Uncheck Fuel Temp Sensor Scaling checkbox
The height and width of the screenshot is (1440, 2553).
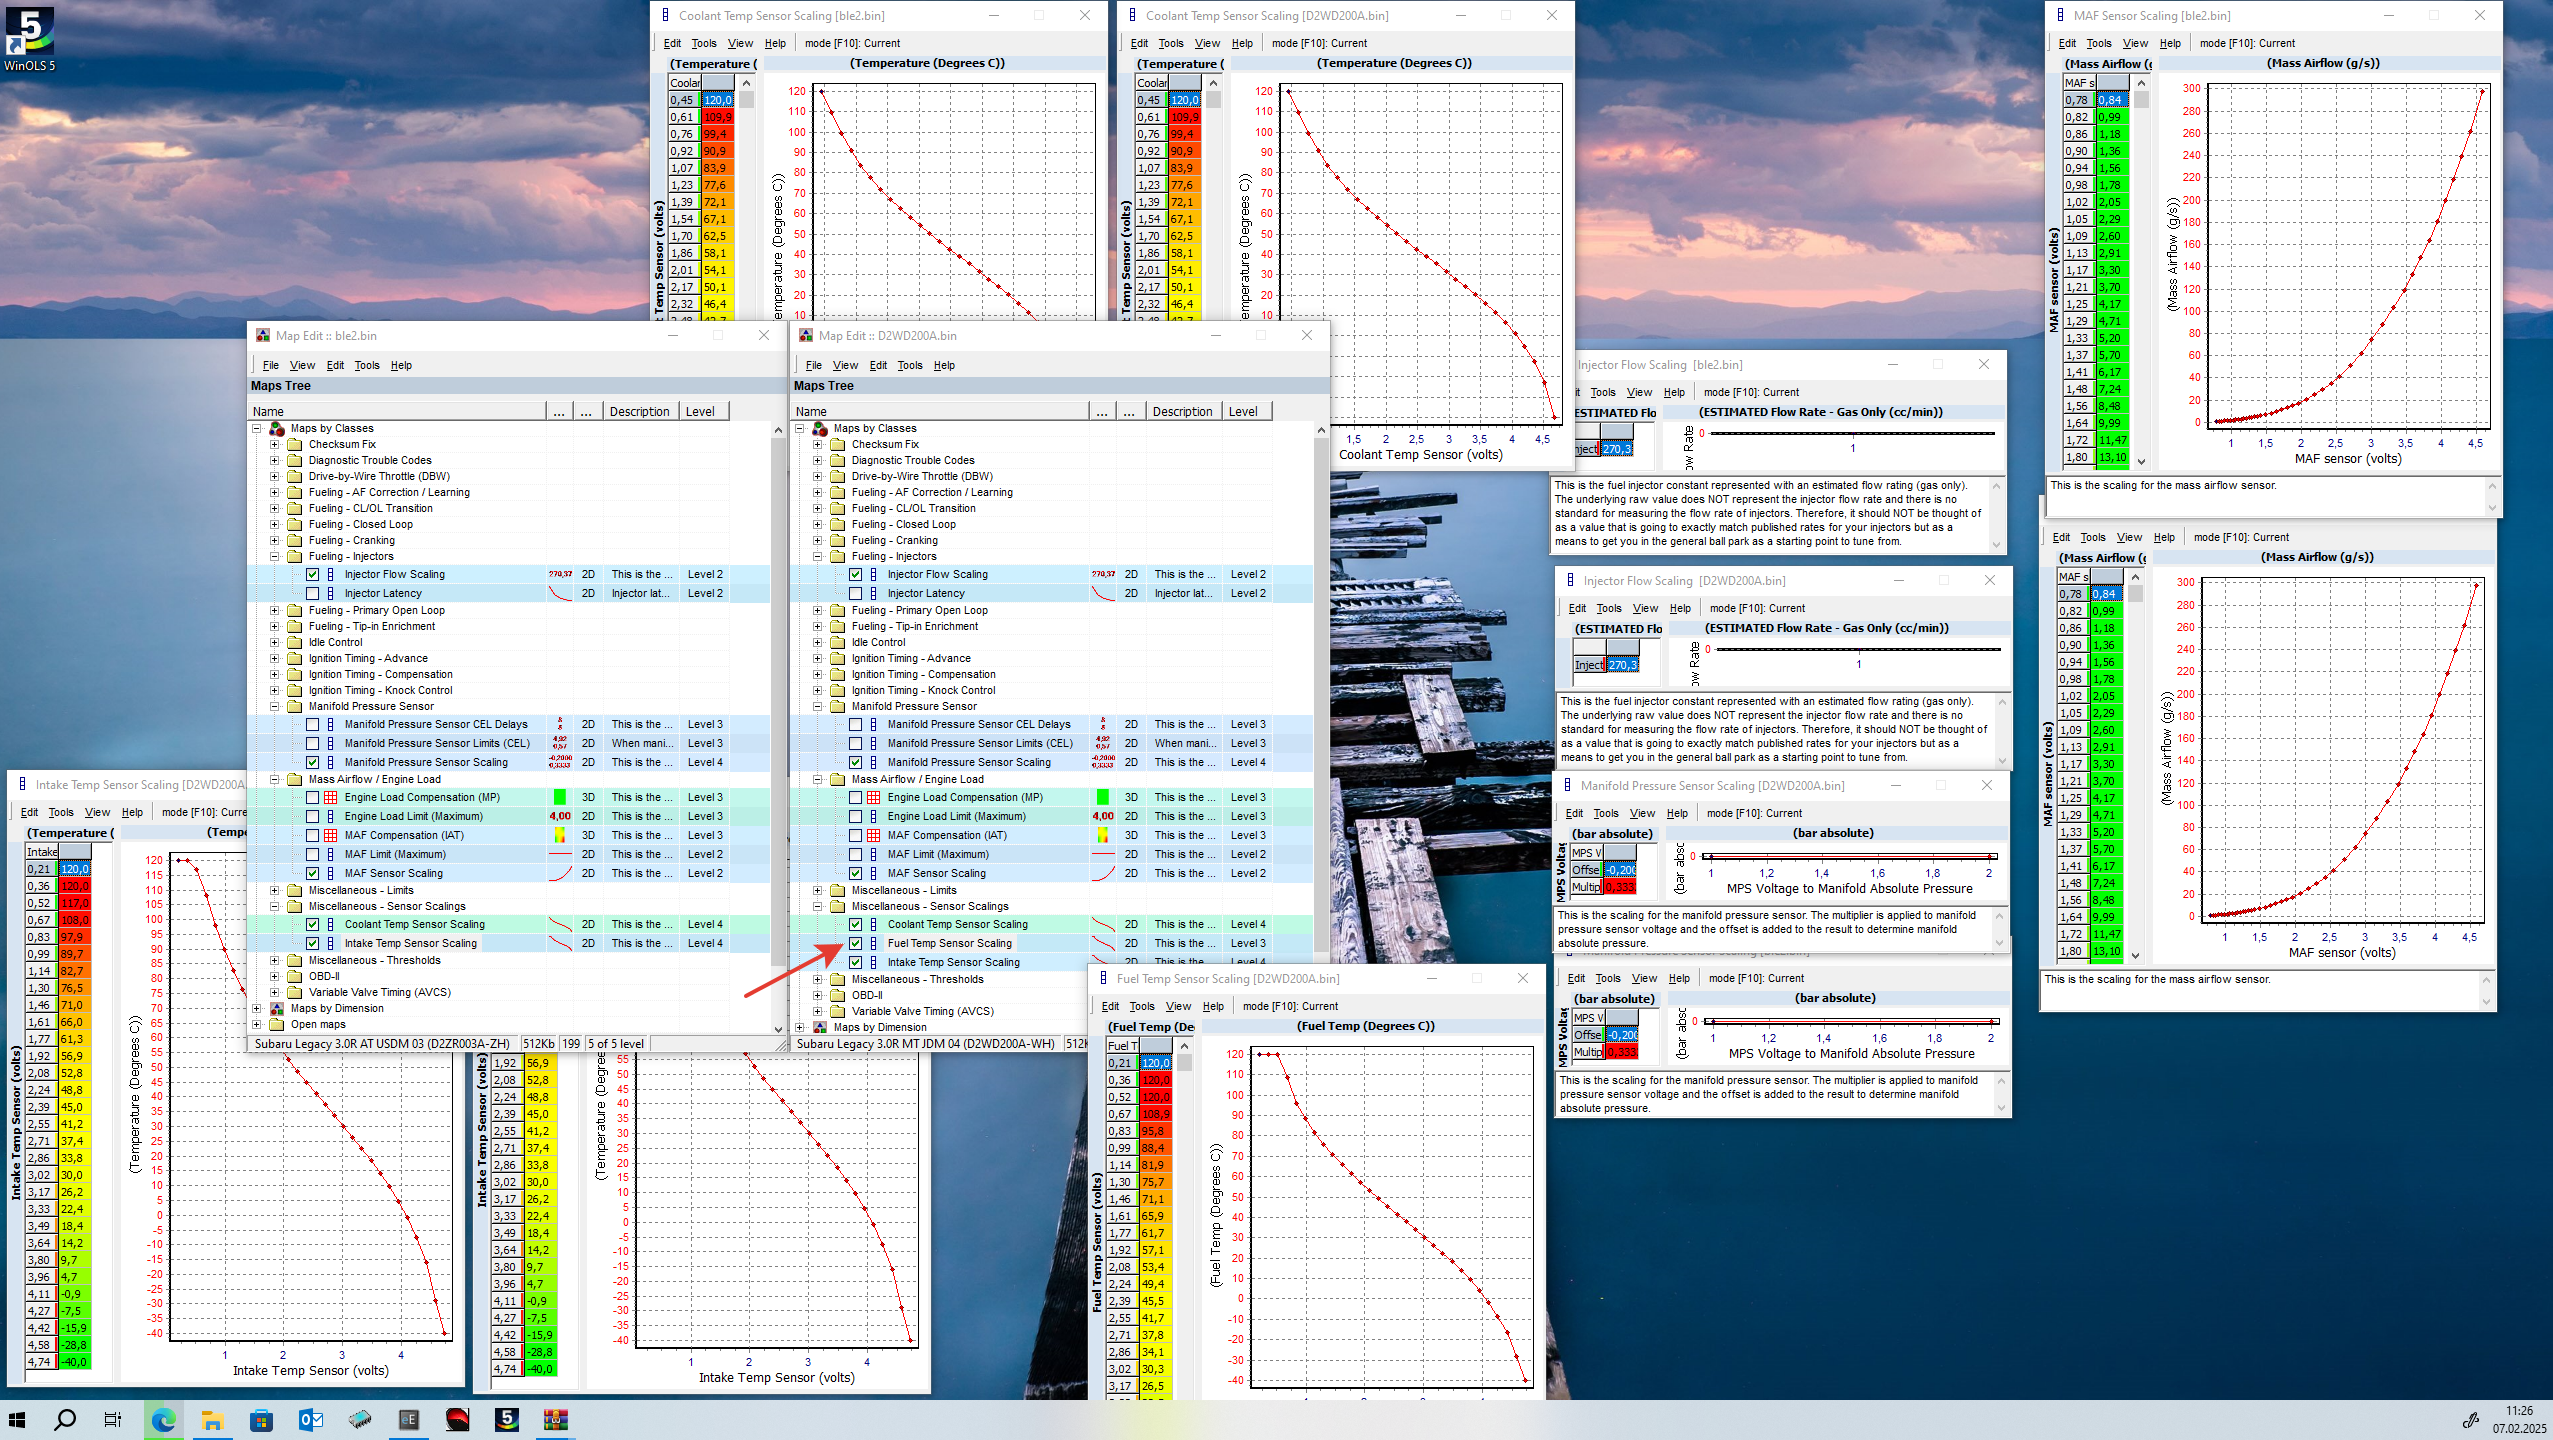click(x=855, y=943)
